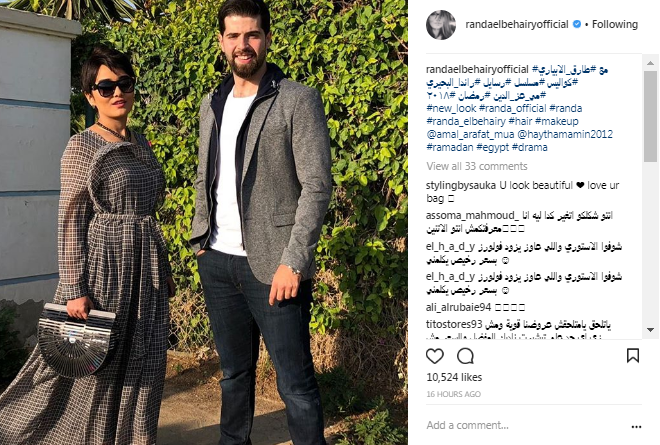Save the post with the bookmark icon
This screenshot has height=445, width=660.
click(633, 356)
